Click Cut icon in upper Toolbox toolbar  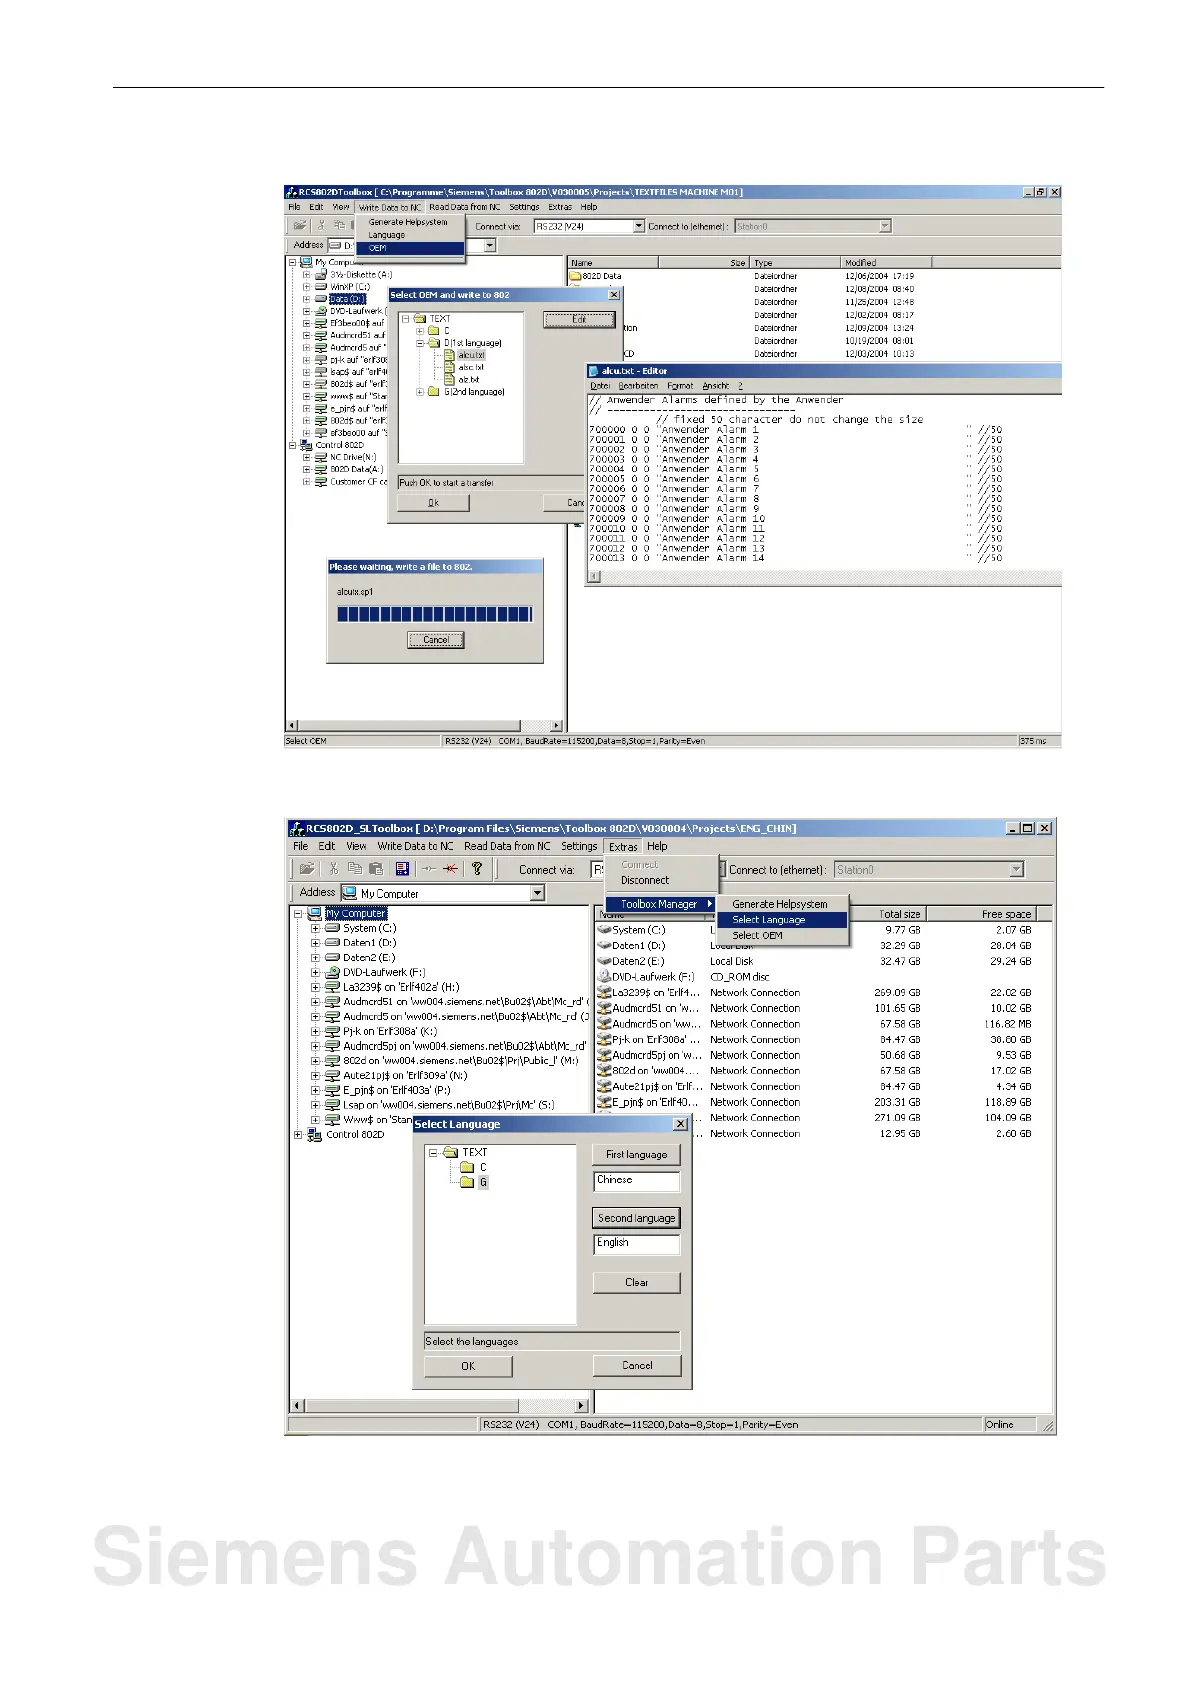click(x=321, y=226)
